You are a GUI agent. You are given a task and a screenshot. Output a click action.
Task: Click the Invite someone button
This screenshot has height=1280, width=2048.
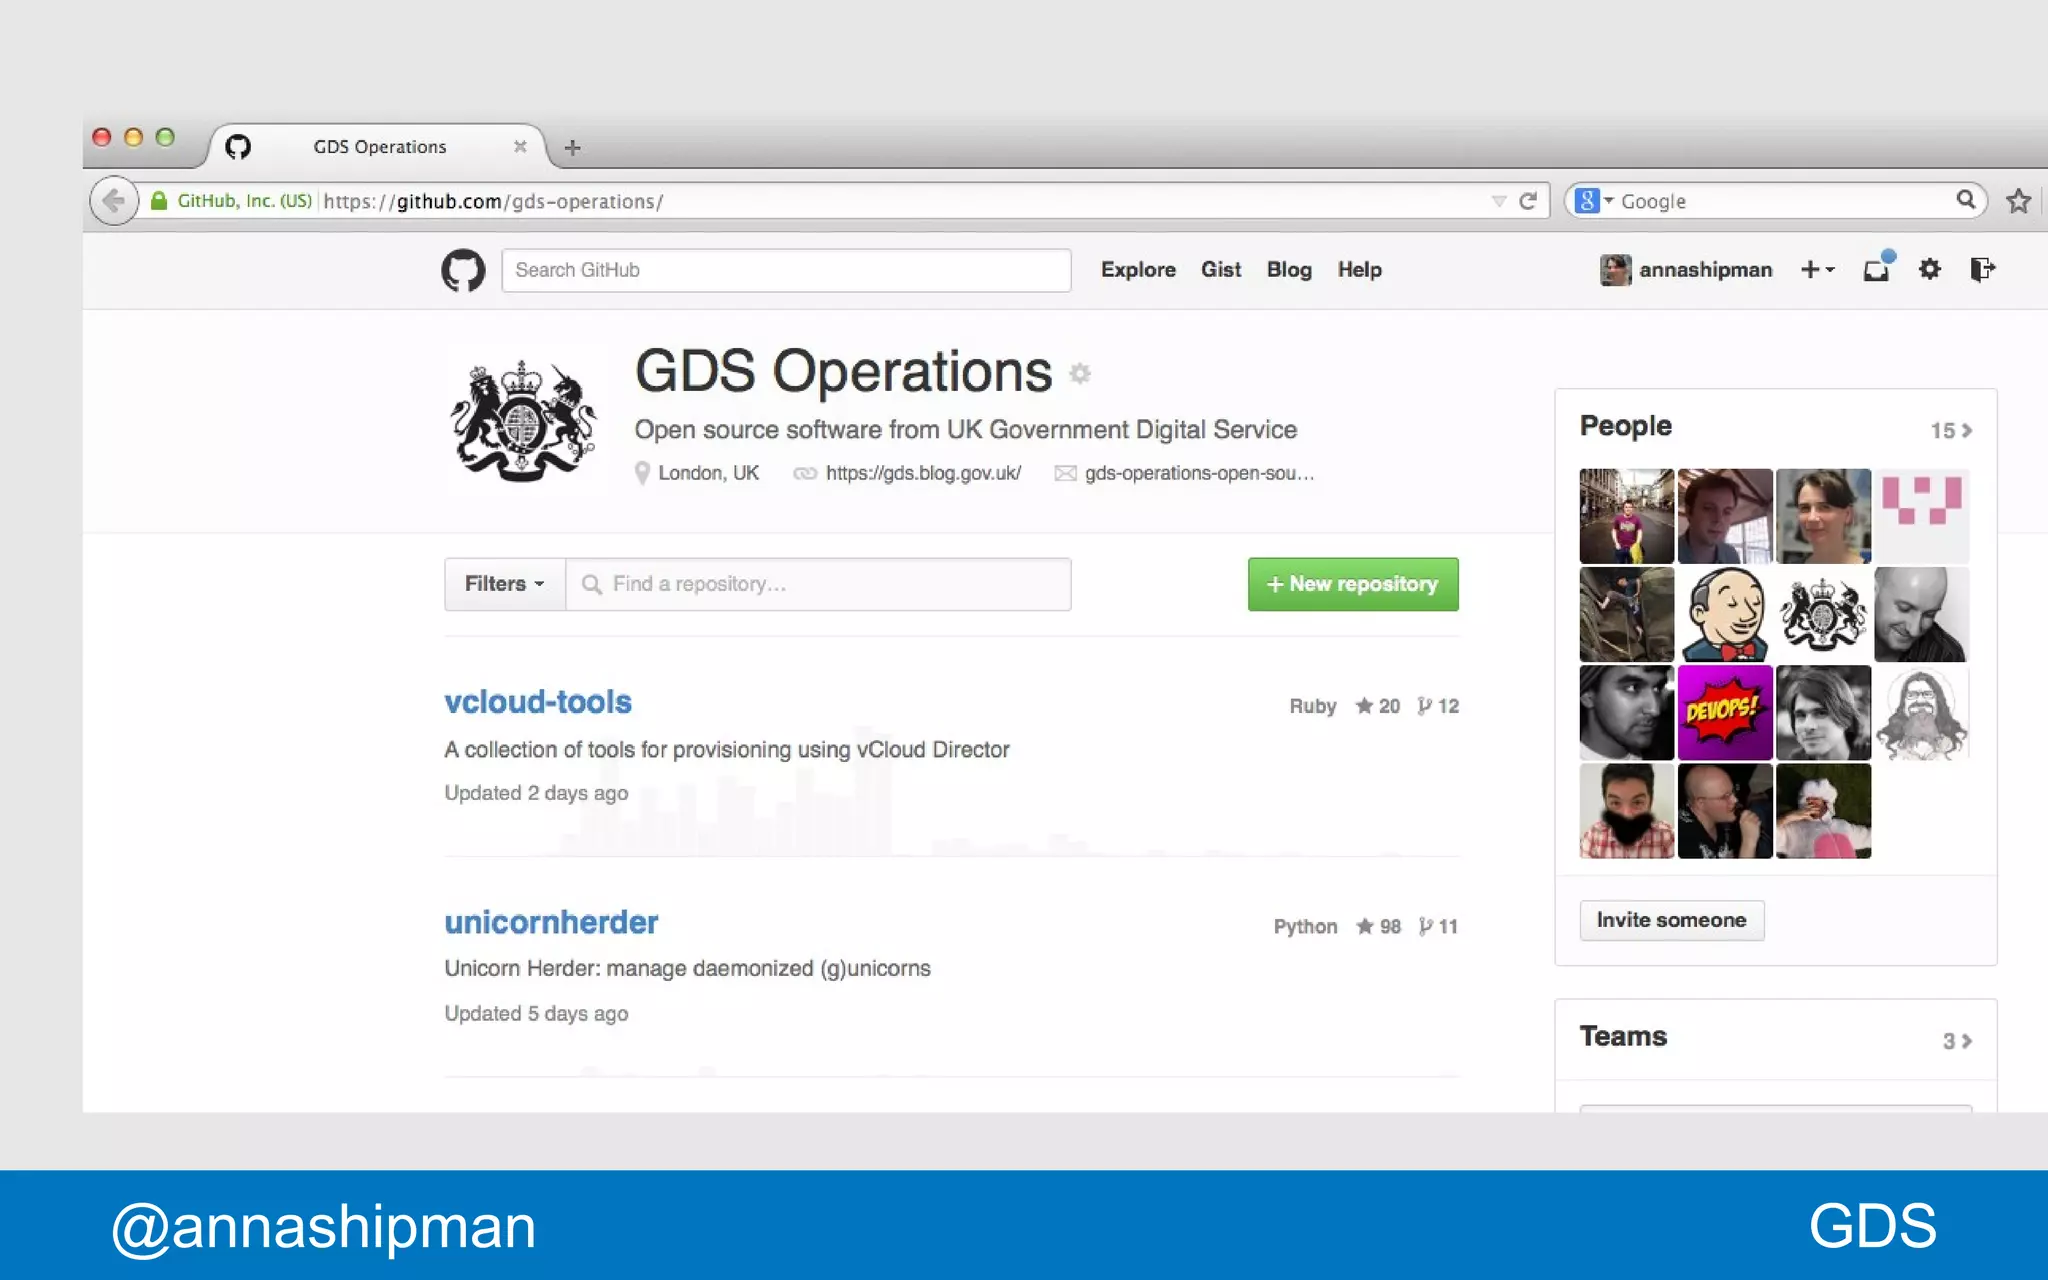(1671, 920)
